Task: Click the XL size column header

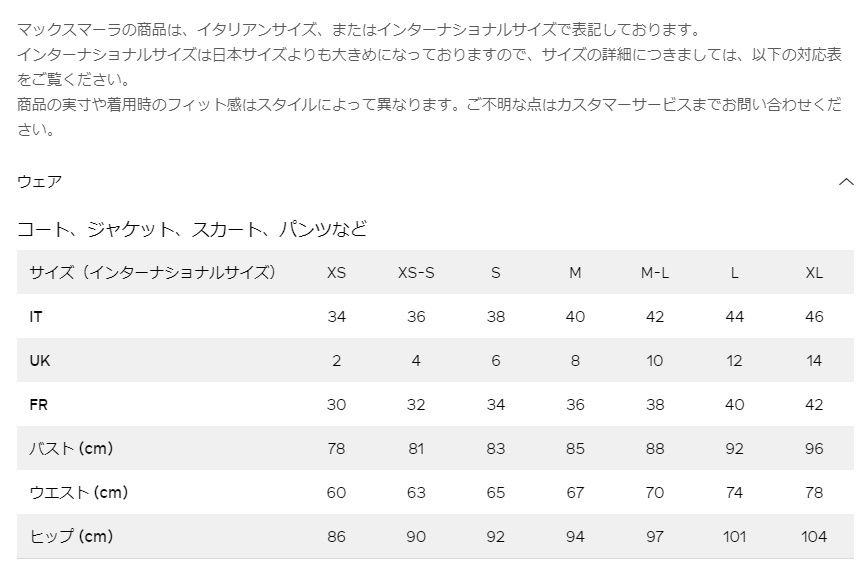Action: click(x=814, y=272)
